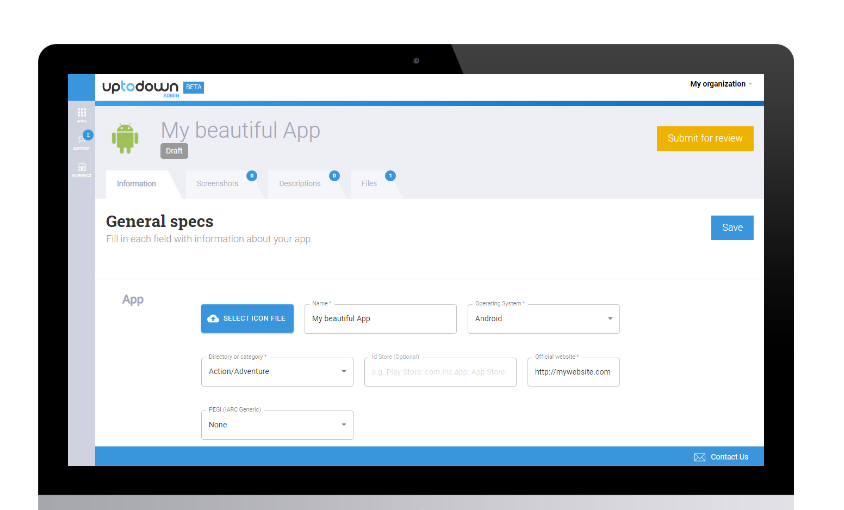The image size is (844, 510).
Task: Click the General specs heading
Action: pos(160,221)
